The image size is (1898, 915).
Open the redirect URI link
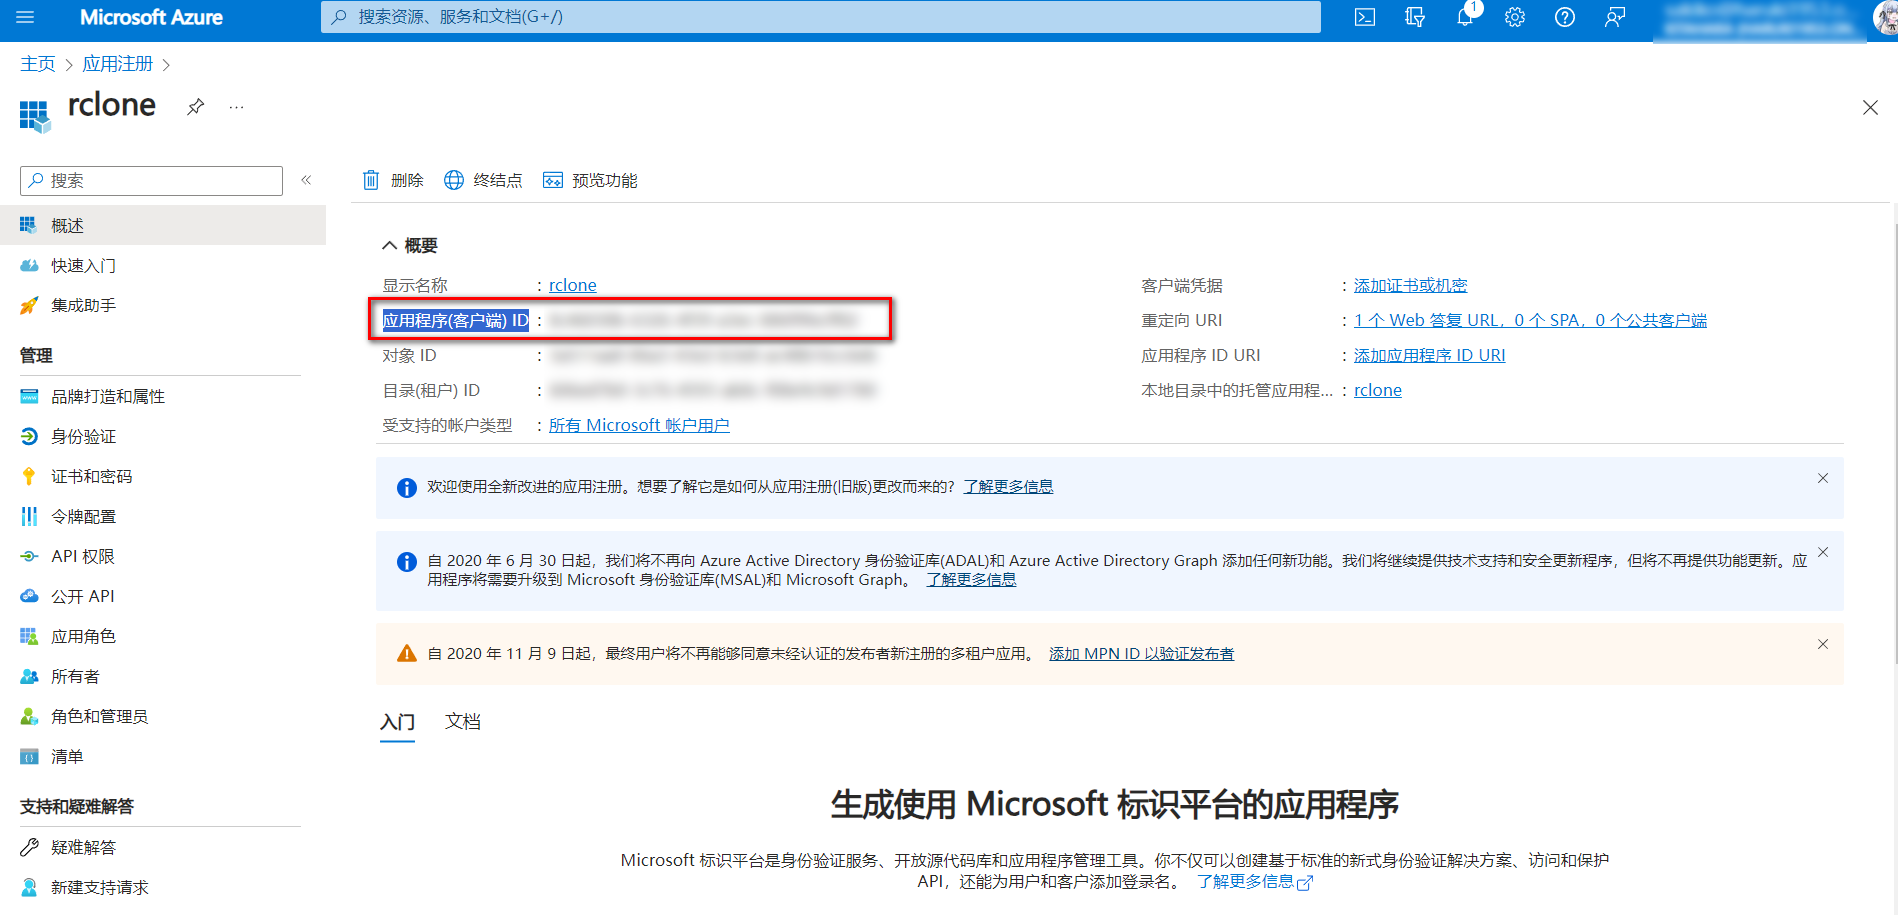tap(1530, 320)
